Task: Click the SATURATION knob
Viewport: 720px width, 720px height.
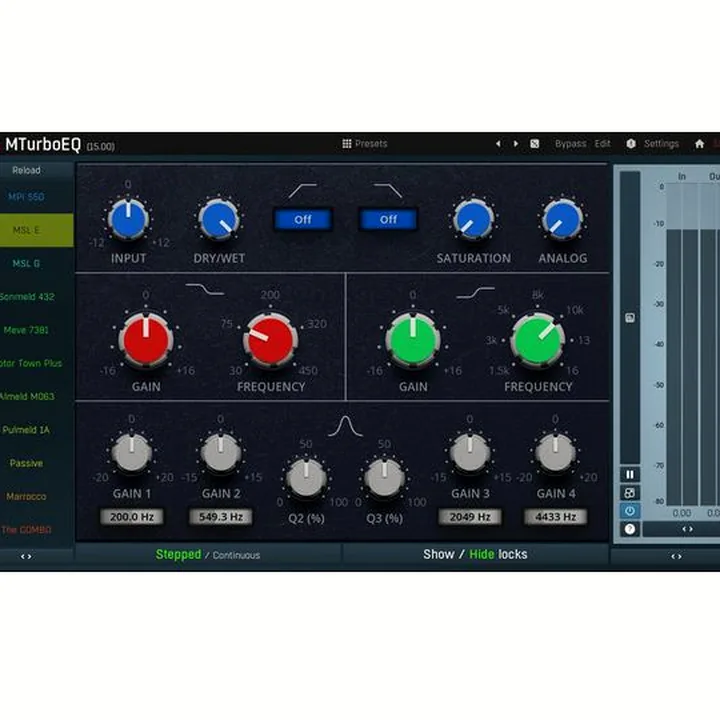Action: click(473, 219)
